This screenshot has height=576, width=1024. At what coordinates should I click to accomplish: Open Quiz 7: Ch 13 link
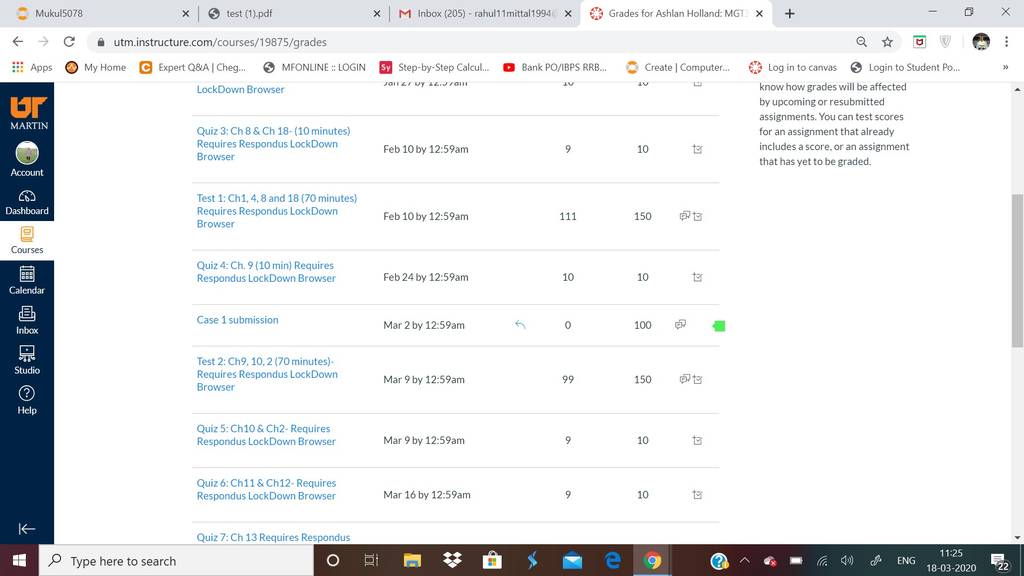(x=273, y=537)
